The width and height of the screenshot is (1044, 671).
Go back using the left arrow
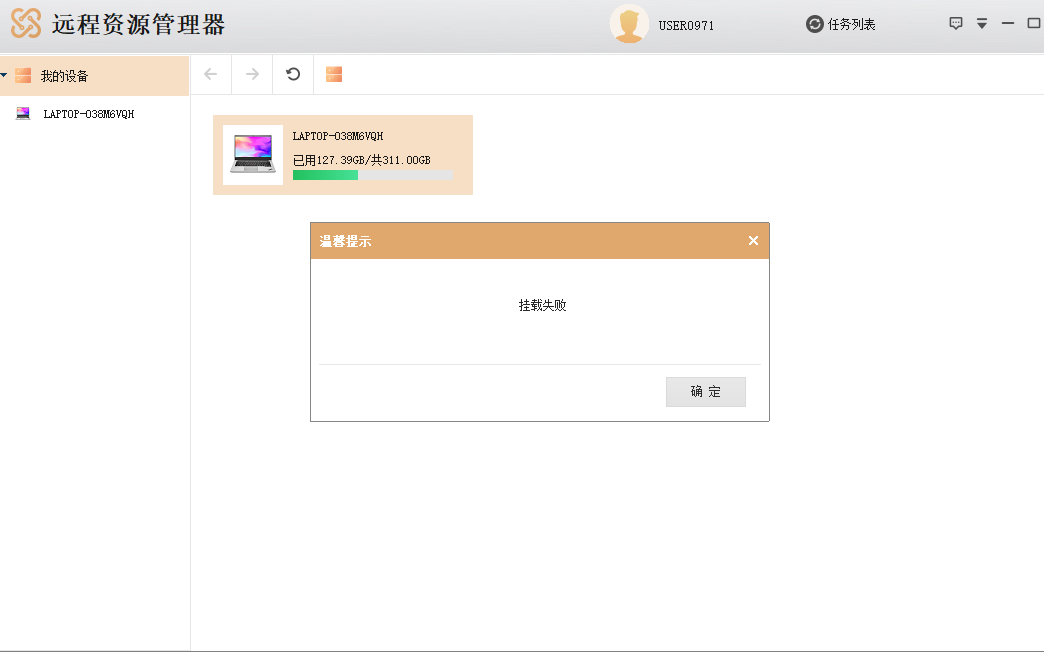click(x=210, y=74)
